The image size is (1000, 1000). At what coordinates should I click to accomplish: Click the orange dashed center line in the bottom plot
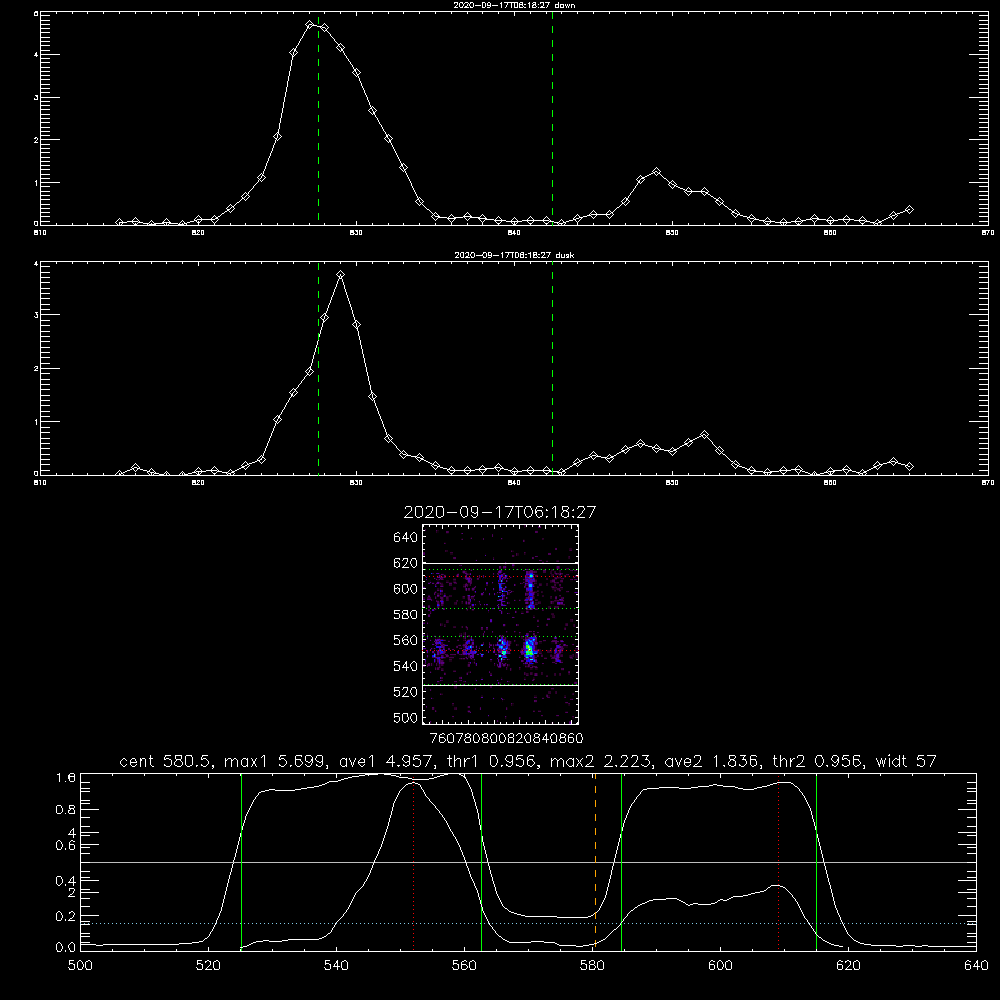(x=595, y=861)
